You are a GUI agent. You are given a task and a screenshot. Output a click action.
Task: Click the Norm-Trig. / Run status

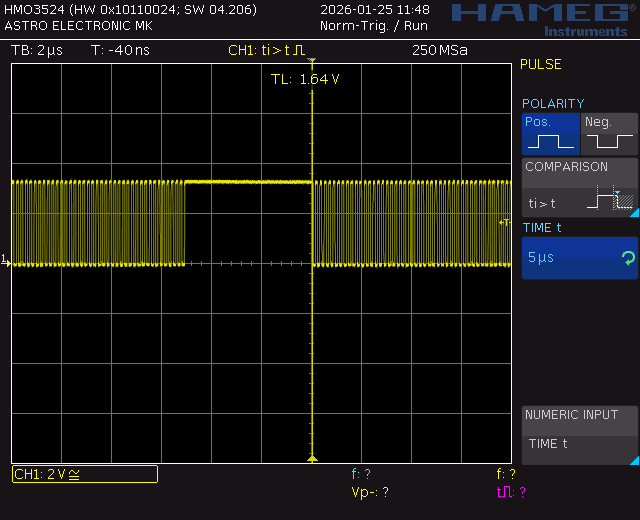[x=373, y=26]
